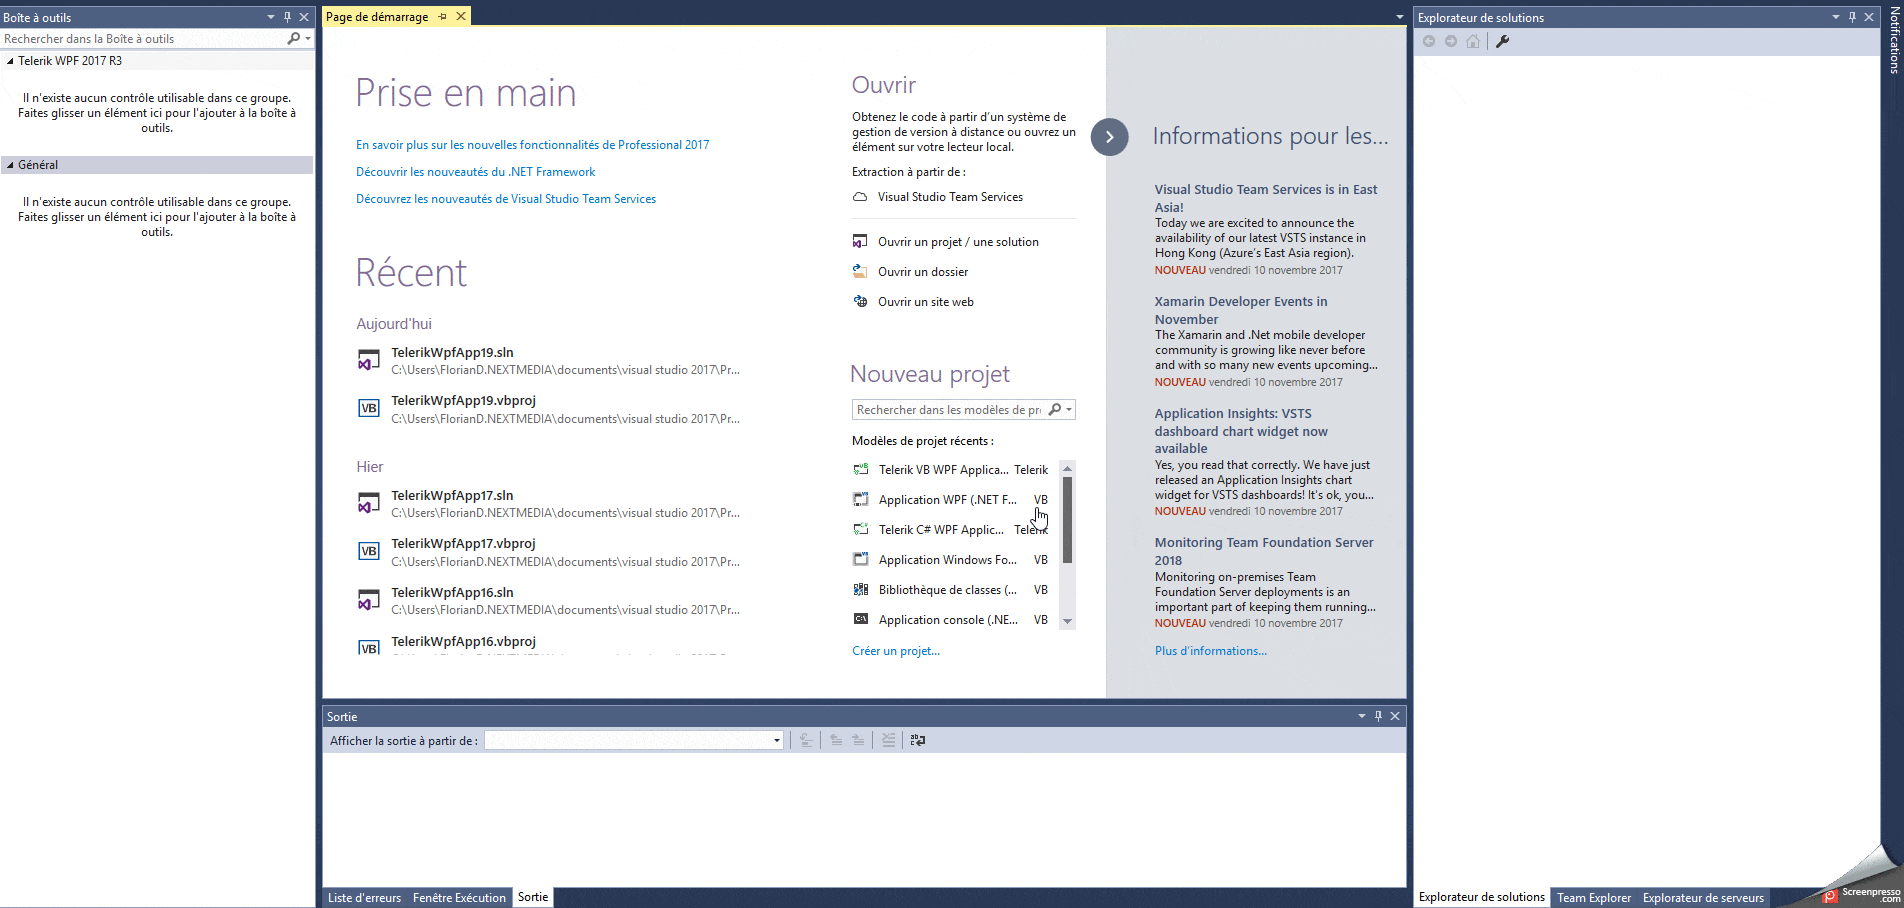Select the Sortie tab at the bottom
This screenshot has width=1904, height=908.
533,897
